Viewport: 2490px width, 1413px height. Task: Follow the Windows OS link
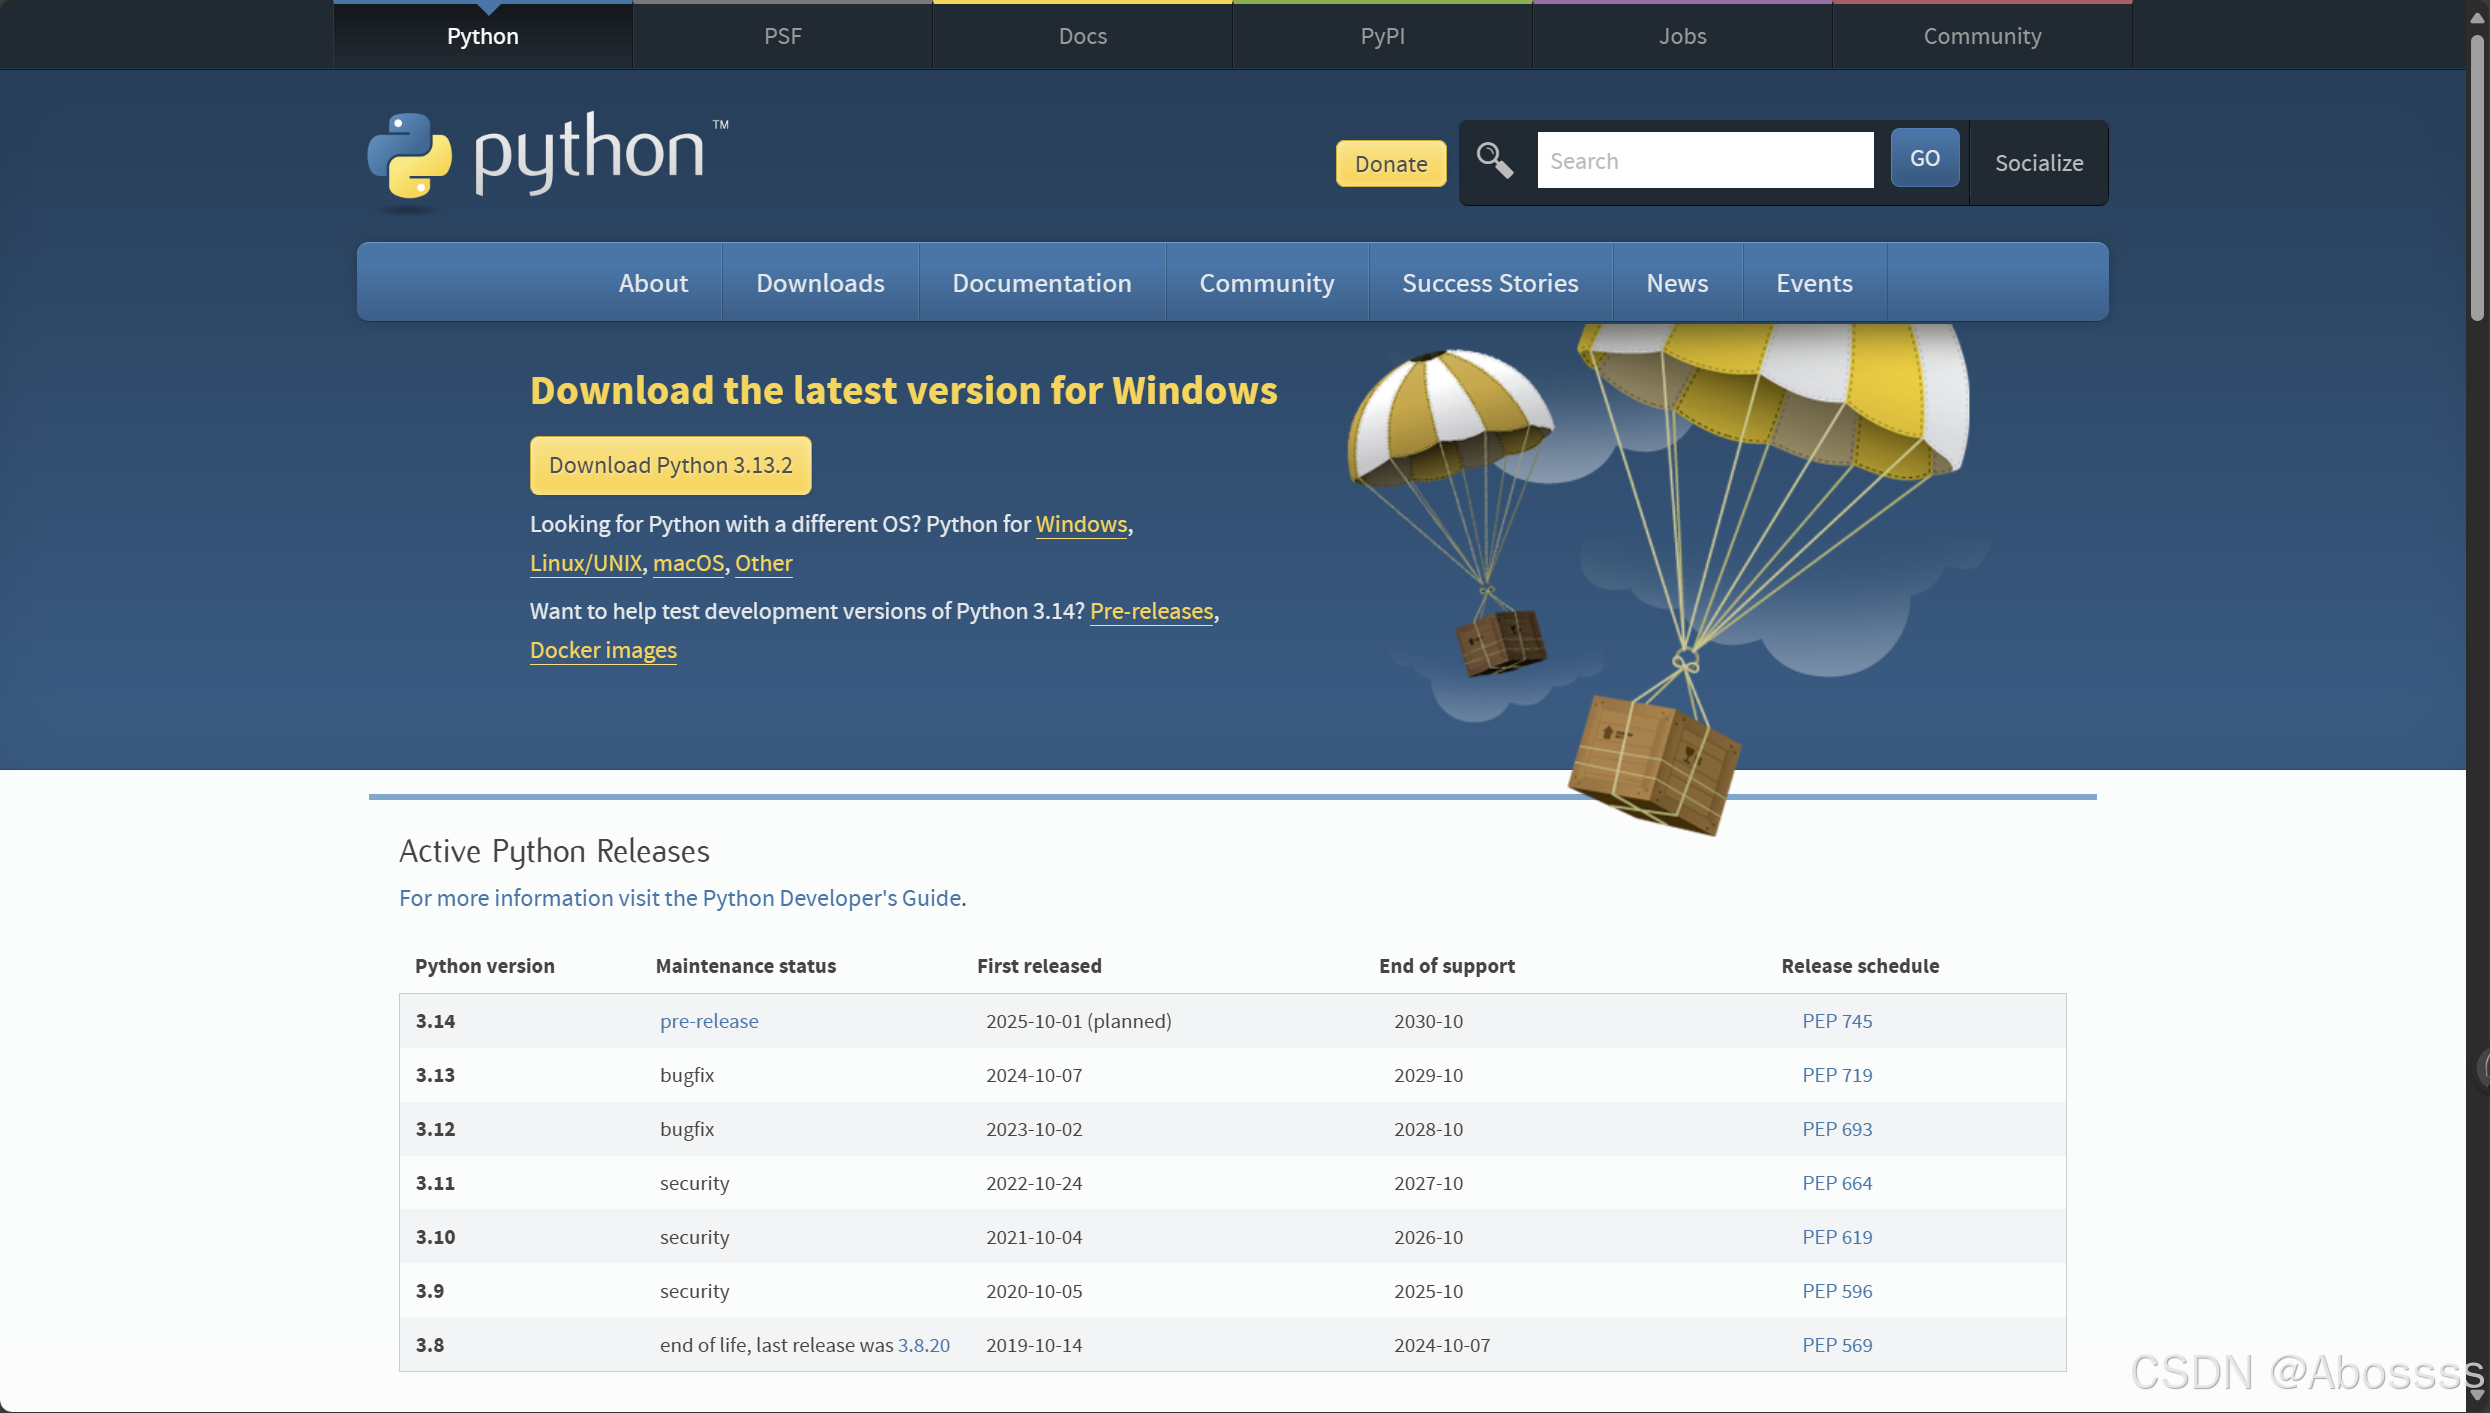[x=1081, y=524]
